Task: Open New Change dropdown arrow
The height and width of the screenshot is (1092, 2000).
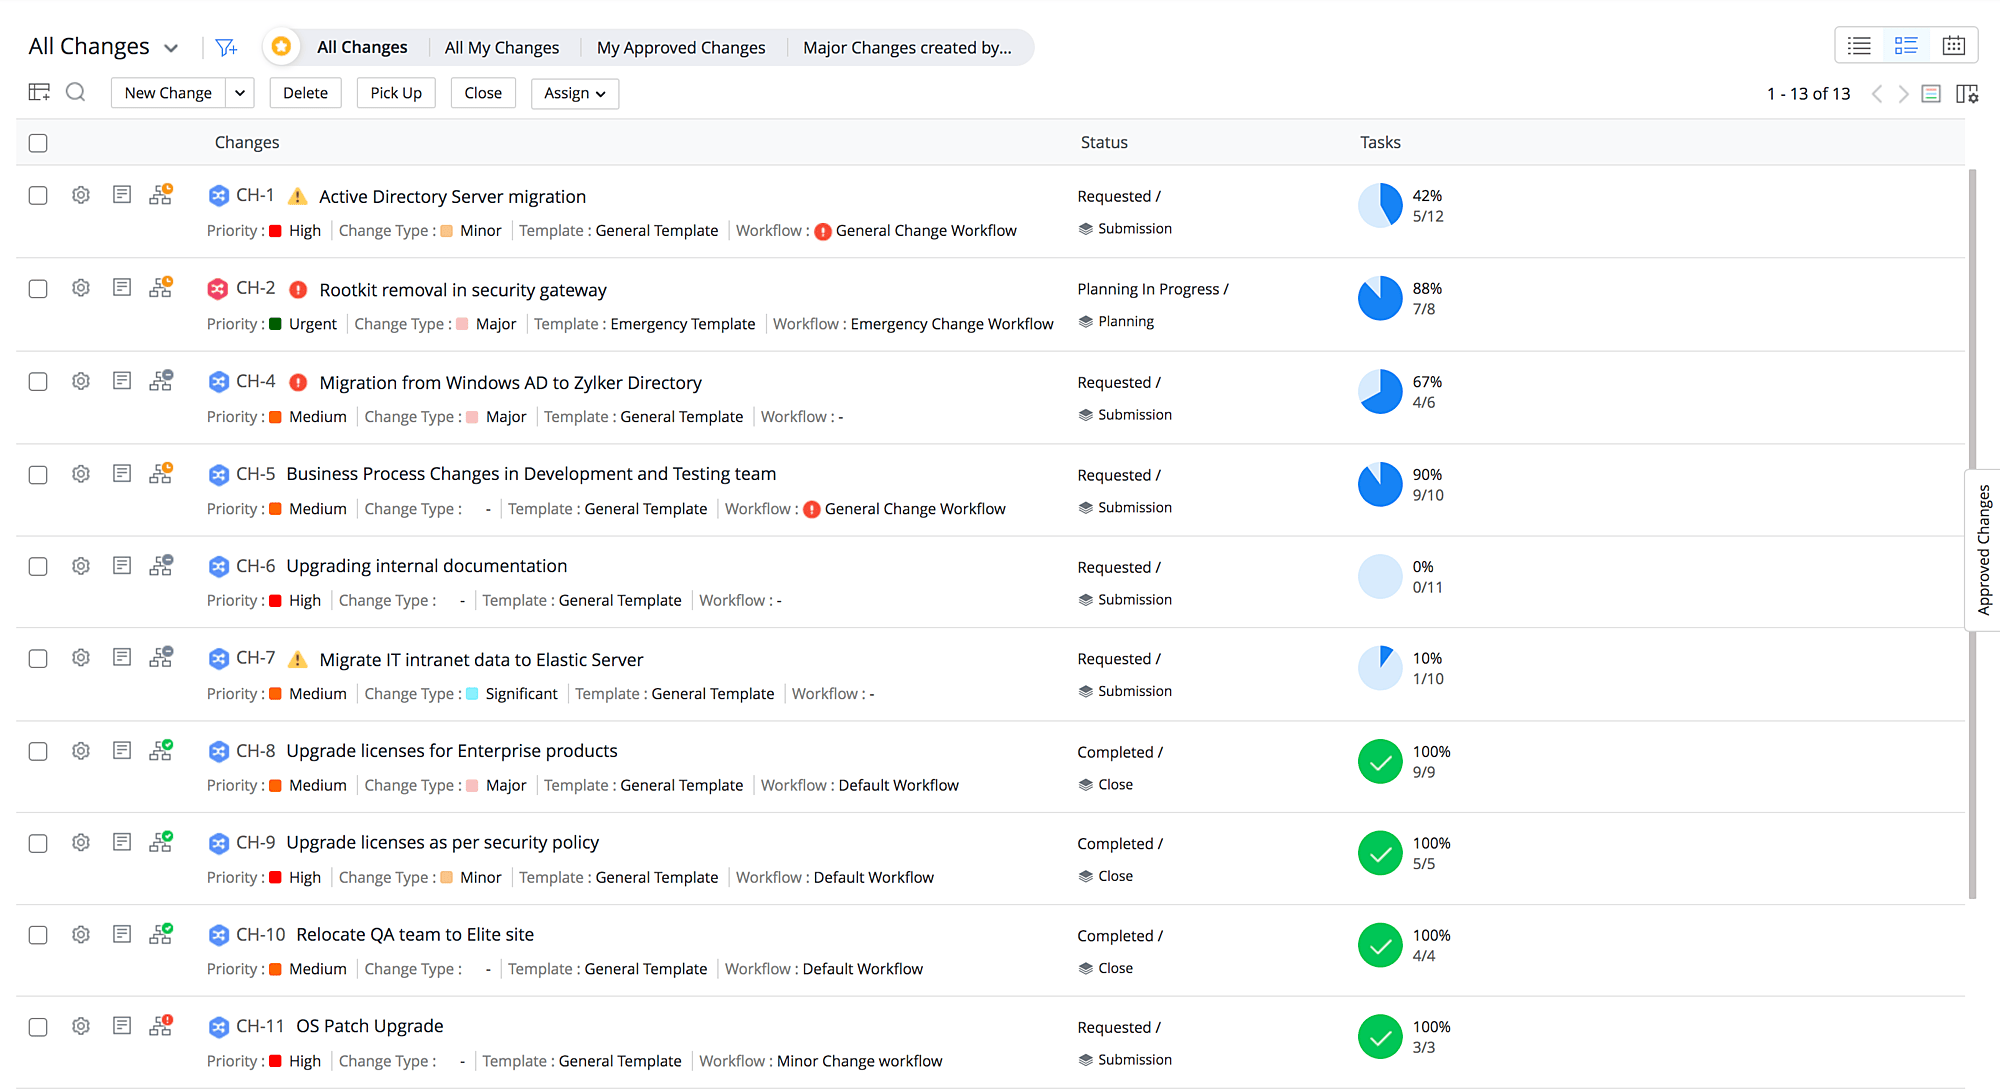Action: (x=240, y=93)
